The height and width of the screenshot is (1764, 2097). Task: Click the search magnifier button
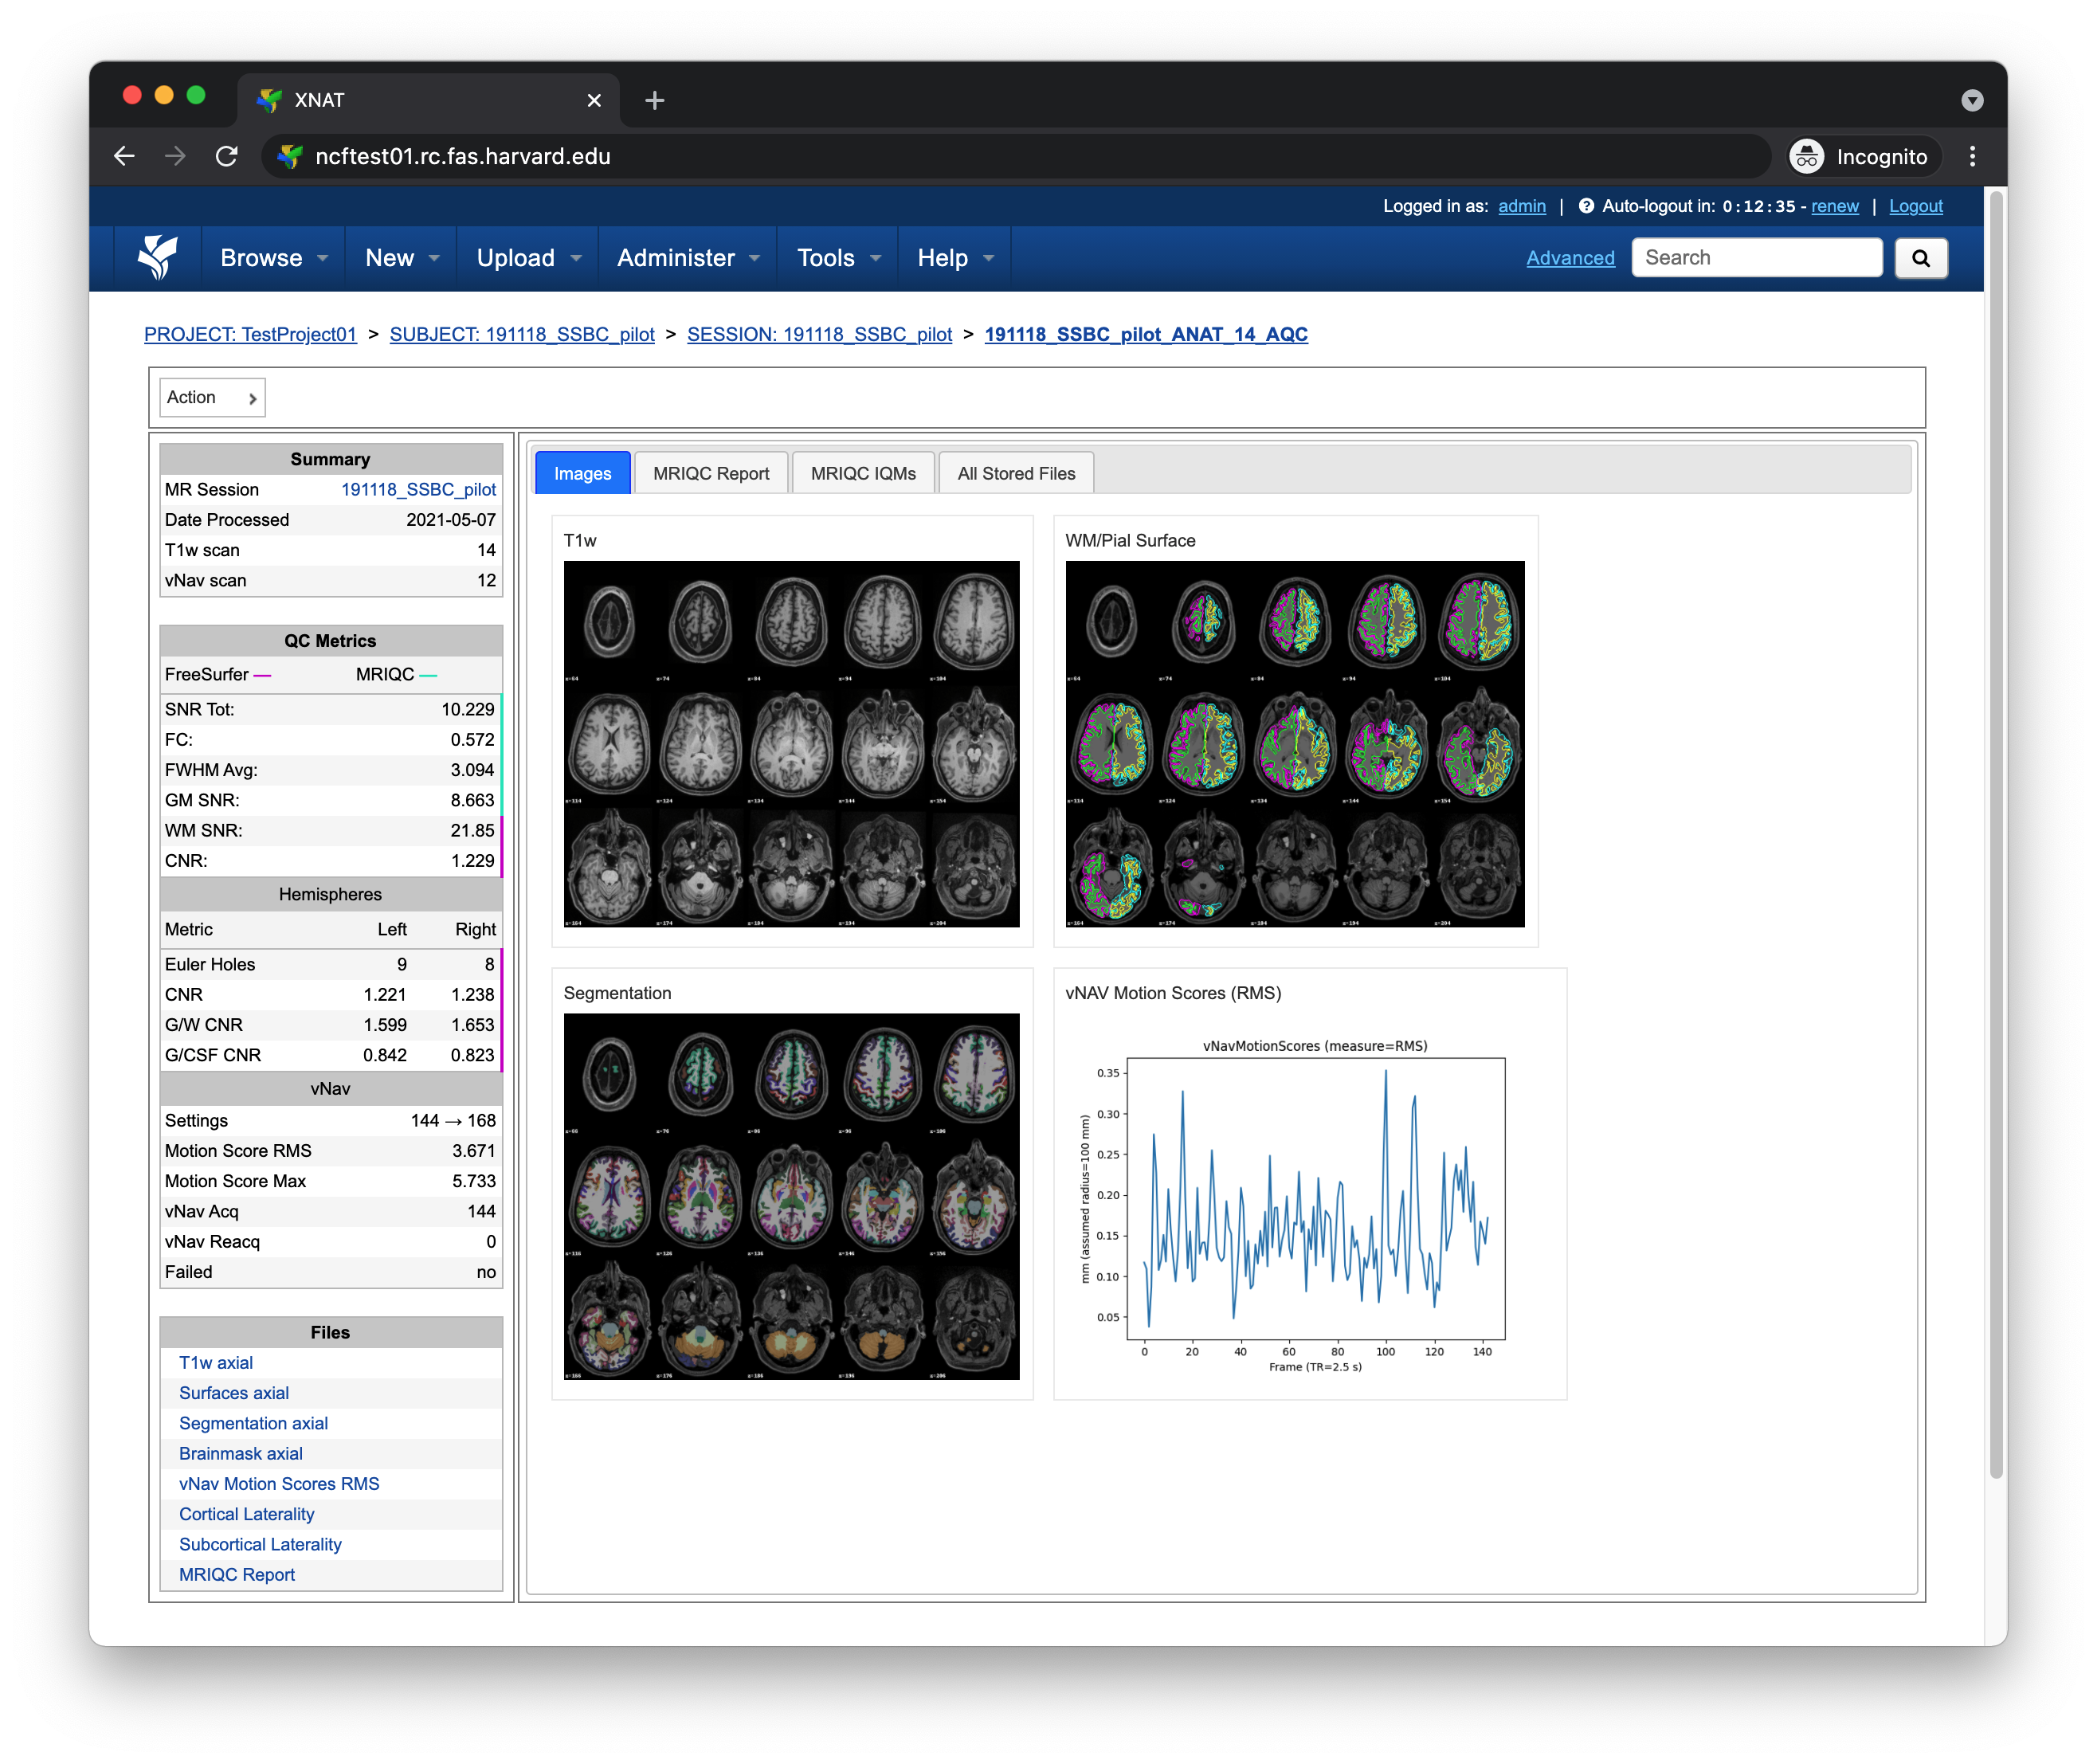(1919, 257)
